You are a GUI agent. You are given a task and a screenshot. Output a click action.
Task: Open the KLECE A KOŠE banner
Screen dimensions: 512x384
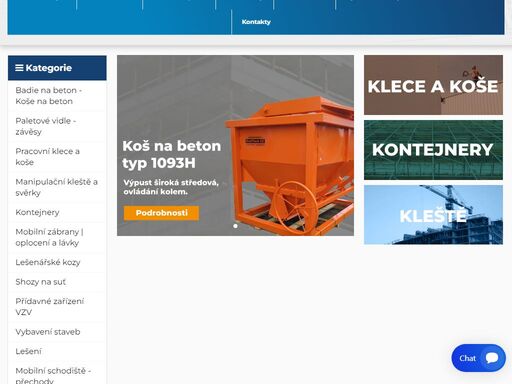click(433, 85)
